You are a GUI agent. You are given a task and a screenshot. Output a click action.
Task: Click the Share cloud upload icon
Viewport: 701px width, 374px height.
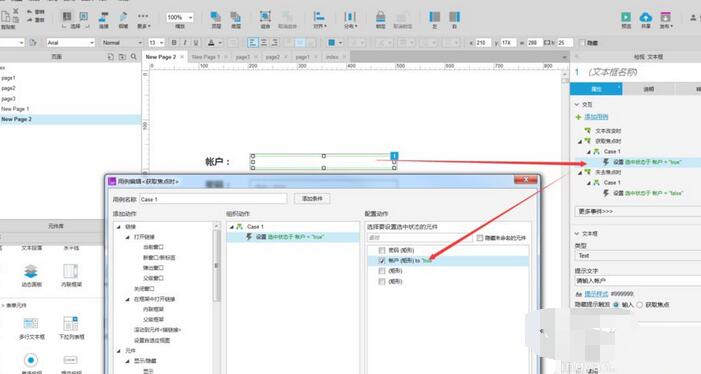[646, 17]
